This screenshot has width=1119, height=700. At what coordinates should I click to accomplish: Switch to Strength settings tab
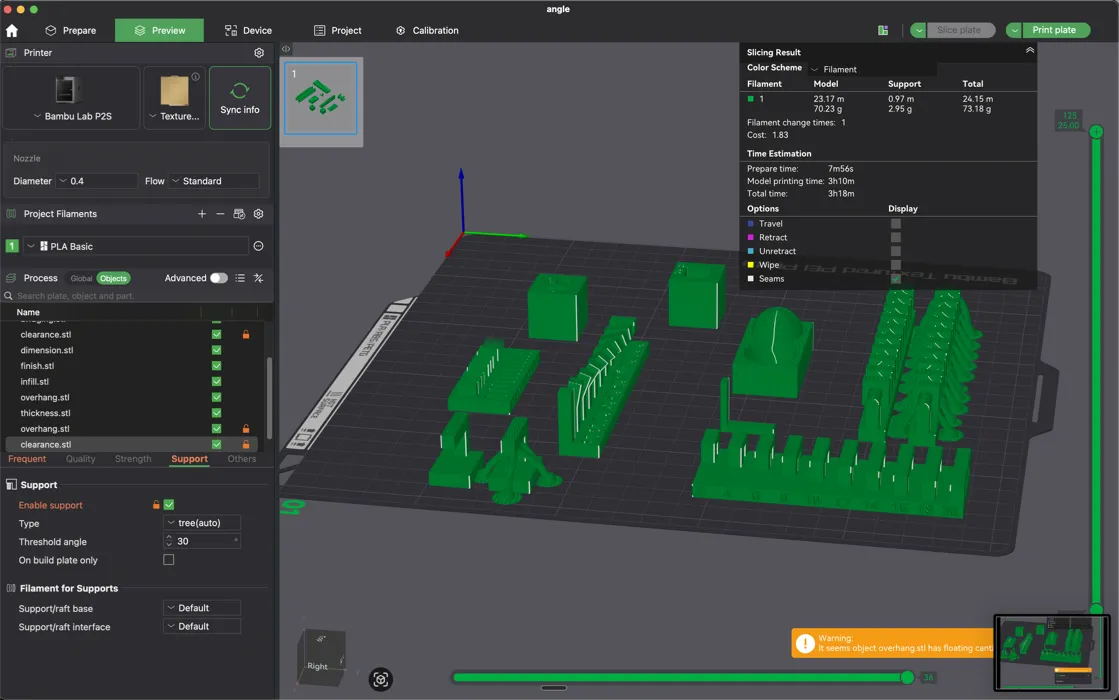[x=133, y=459]
